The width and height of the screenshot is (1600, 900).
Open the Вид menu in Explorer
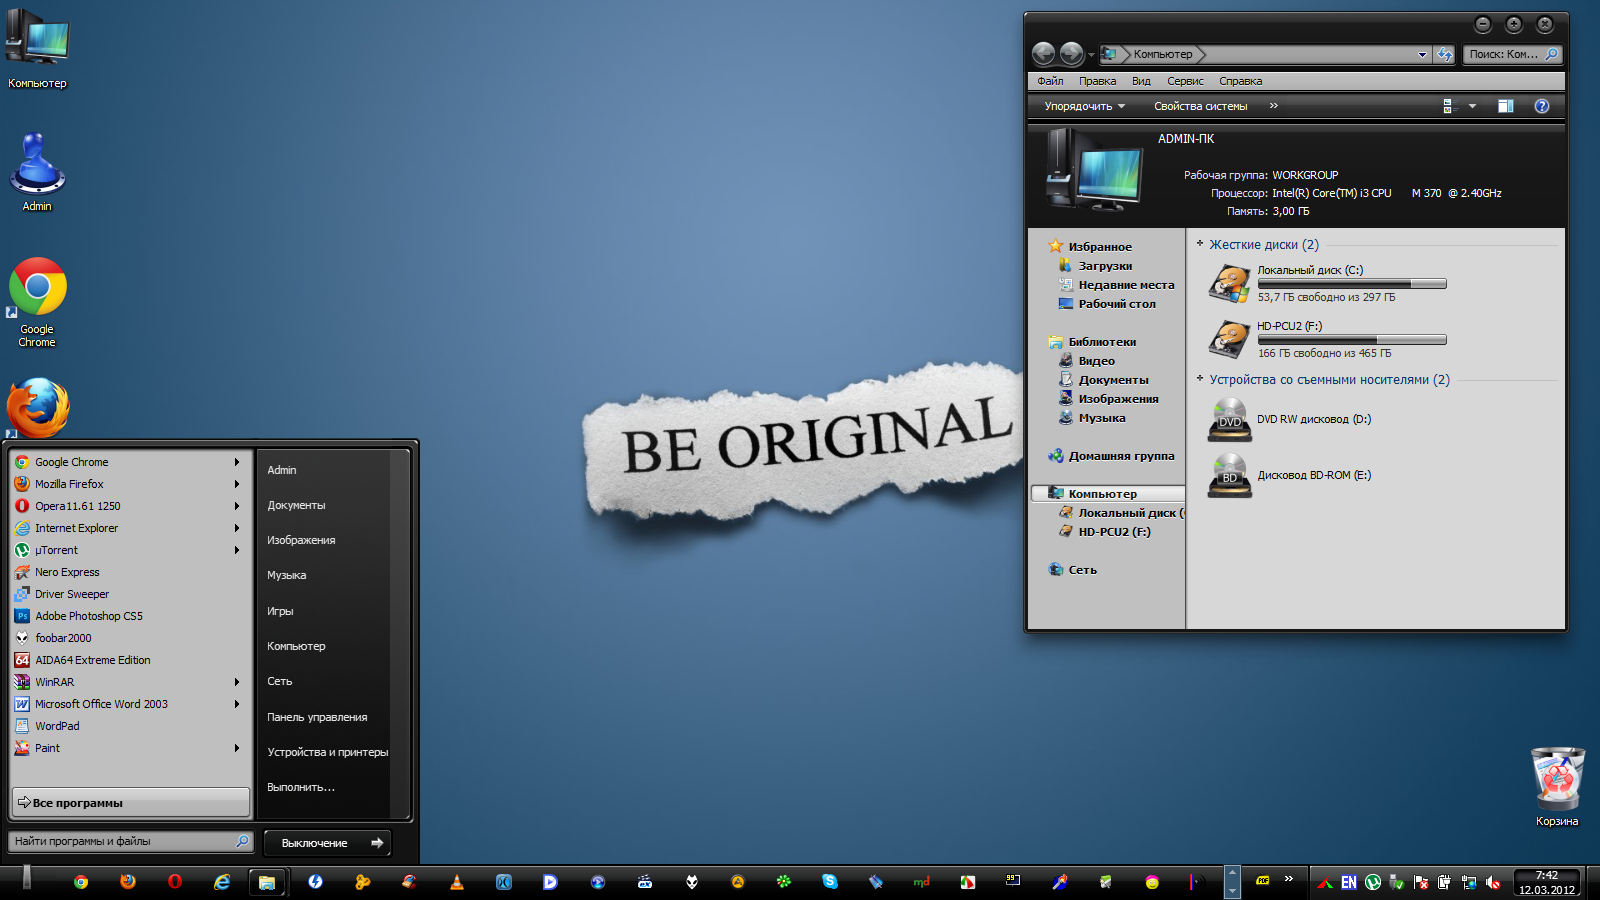[1141, 81]
